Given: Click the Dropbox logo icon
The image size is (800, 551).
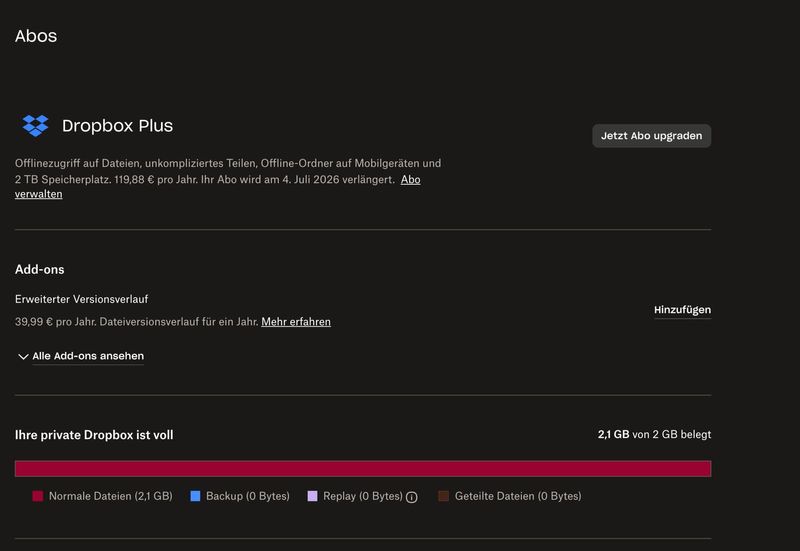Looking at the screenshot, I should (x=36, y=126).
